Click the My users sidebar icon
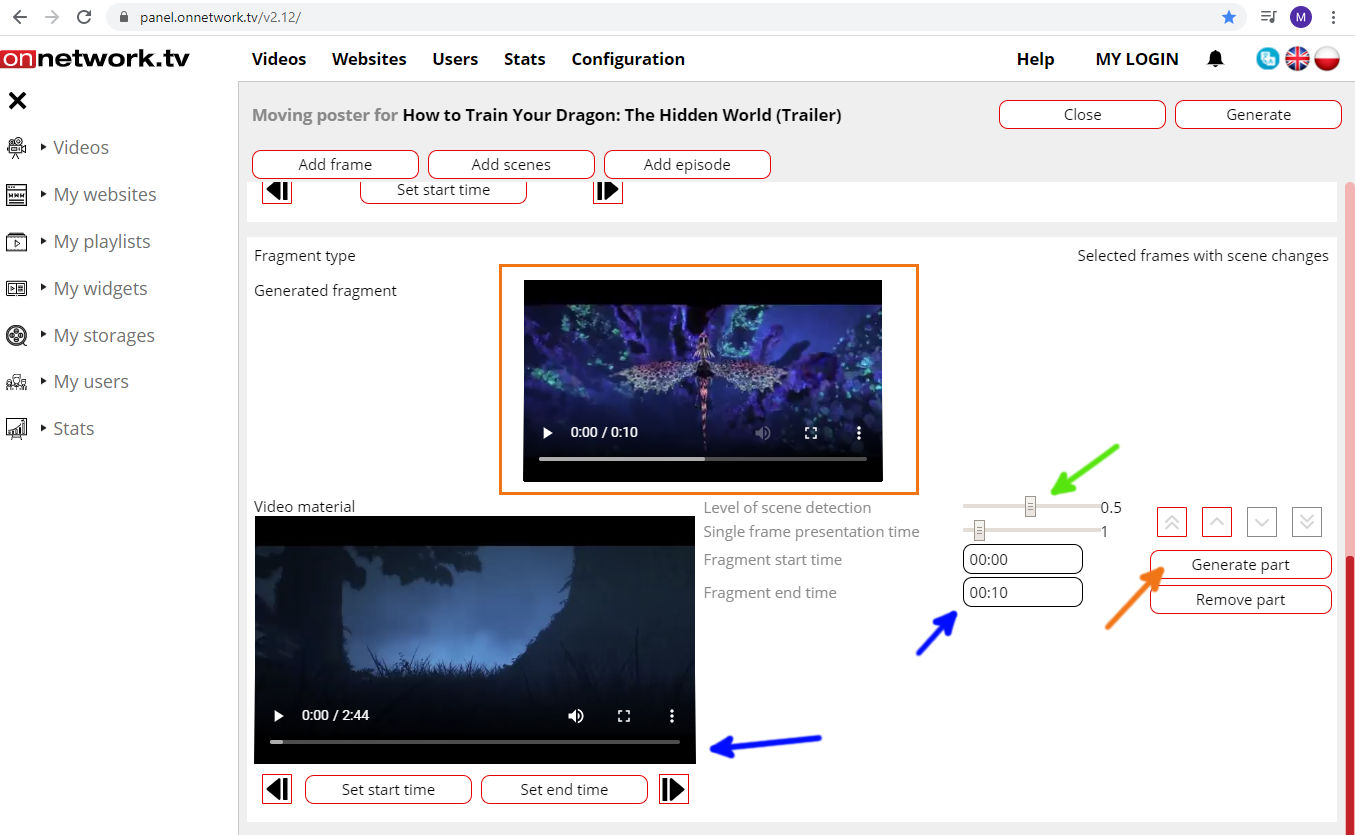1355x835 pixels. coord(16,382)
